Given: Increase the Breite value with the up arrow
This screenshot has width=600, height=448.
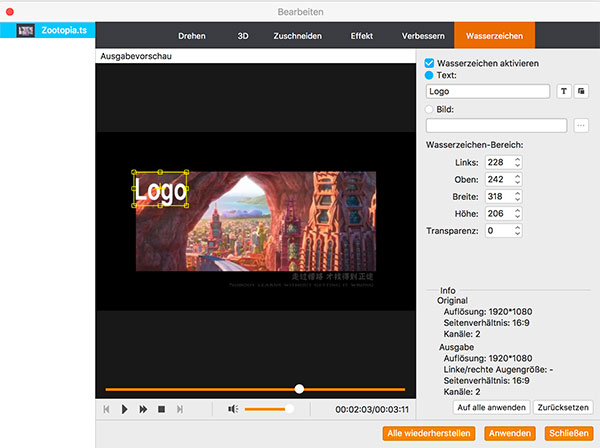Looking at the screenshot, I should (x=517, y=194).
